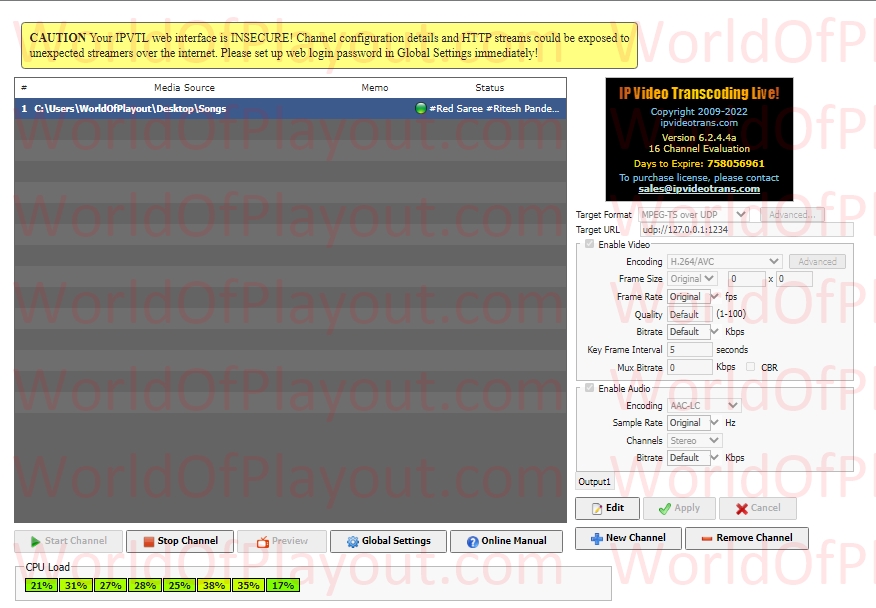Click the Status column header
Viewport: 876px width, 608px height.
point(490,88)
